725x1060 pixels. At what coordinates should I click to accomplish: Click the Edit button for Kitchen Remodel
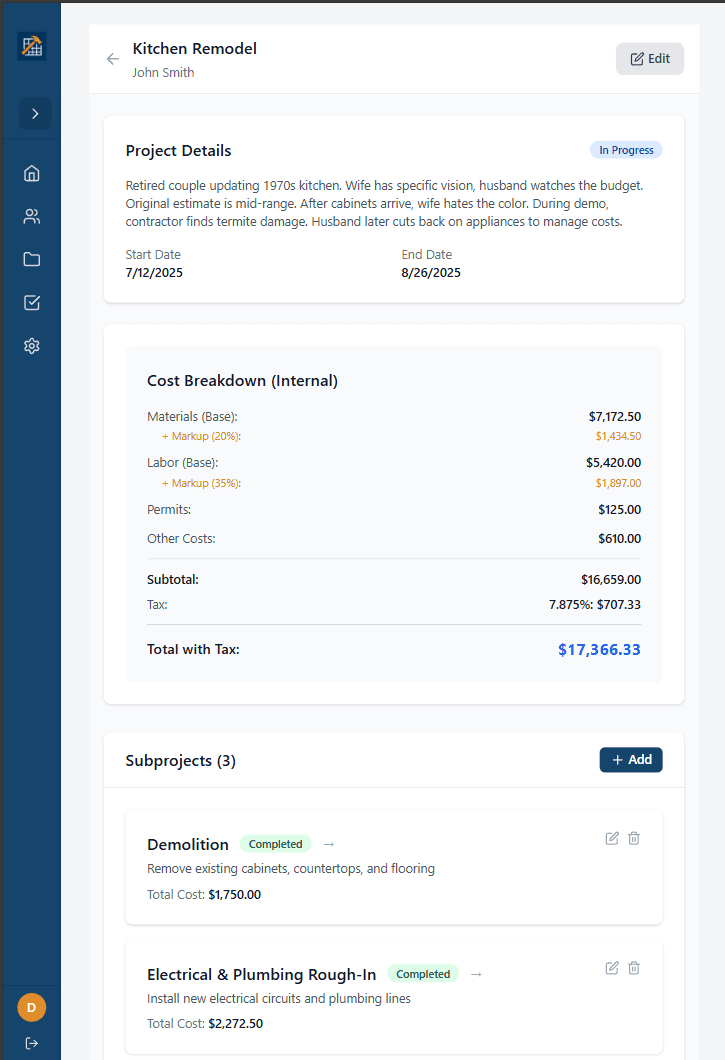click(650, 58)
